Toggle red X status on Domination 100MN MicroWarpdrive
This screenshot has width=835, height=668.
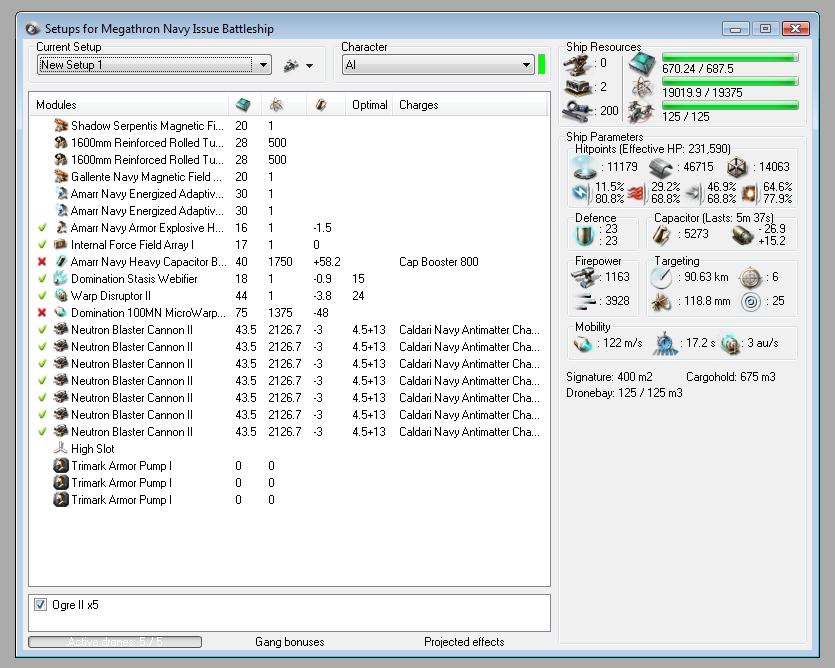pyautogui.click(x=42, y=313)
